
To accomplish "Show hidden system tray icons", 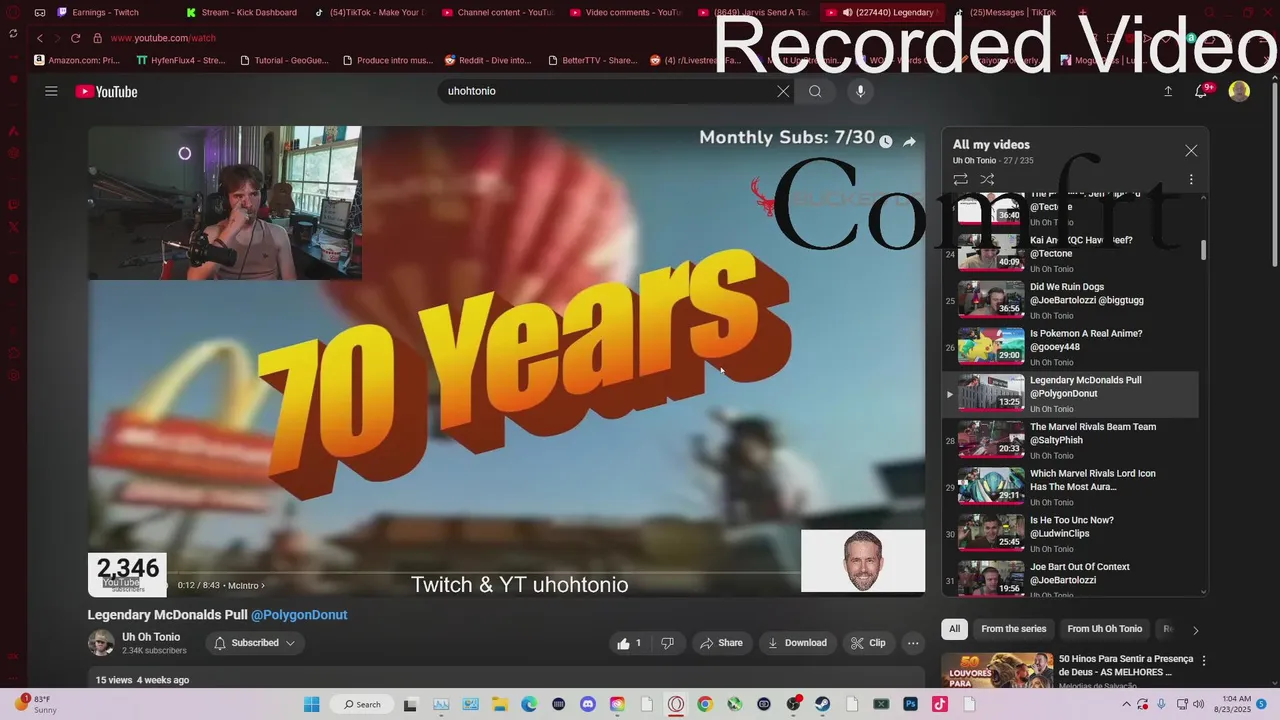I will point(1127,704).
